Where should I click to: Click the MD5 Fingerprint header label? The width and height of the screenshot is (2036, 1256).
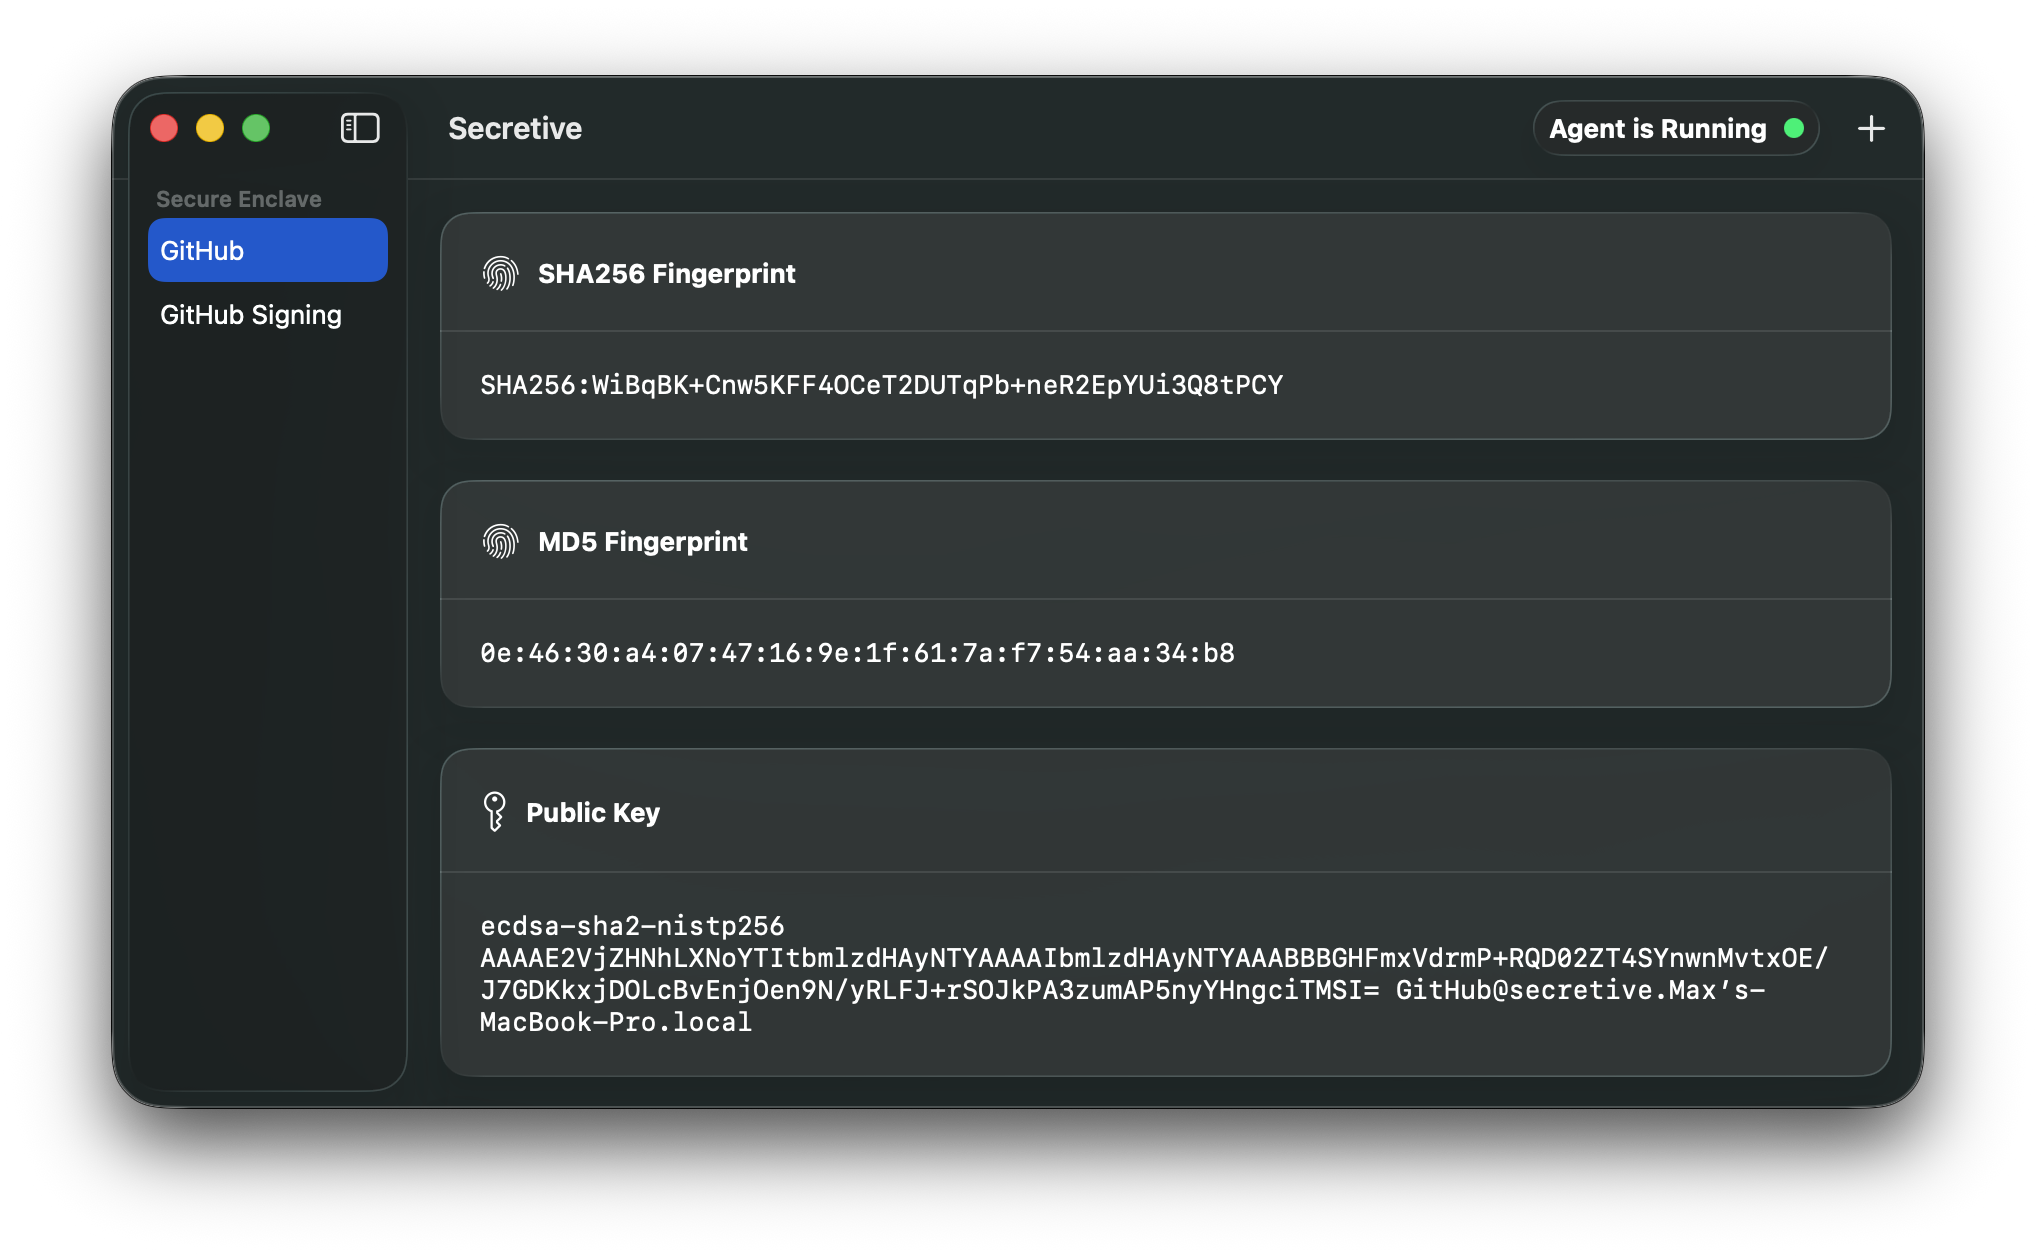[642, 541]
